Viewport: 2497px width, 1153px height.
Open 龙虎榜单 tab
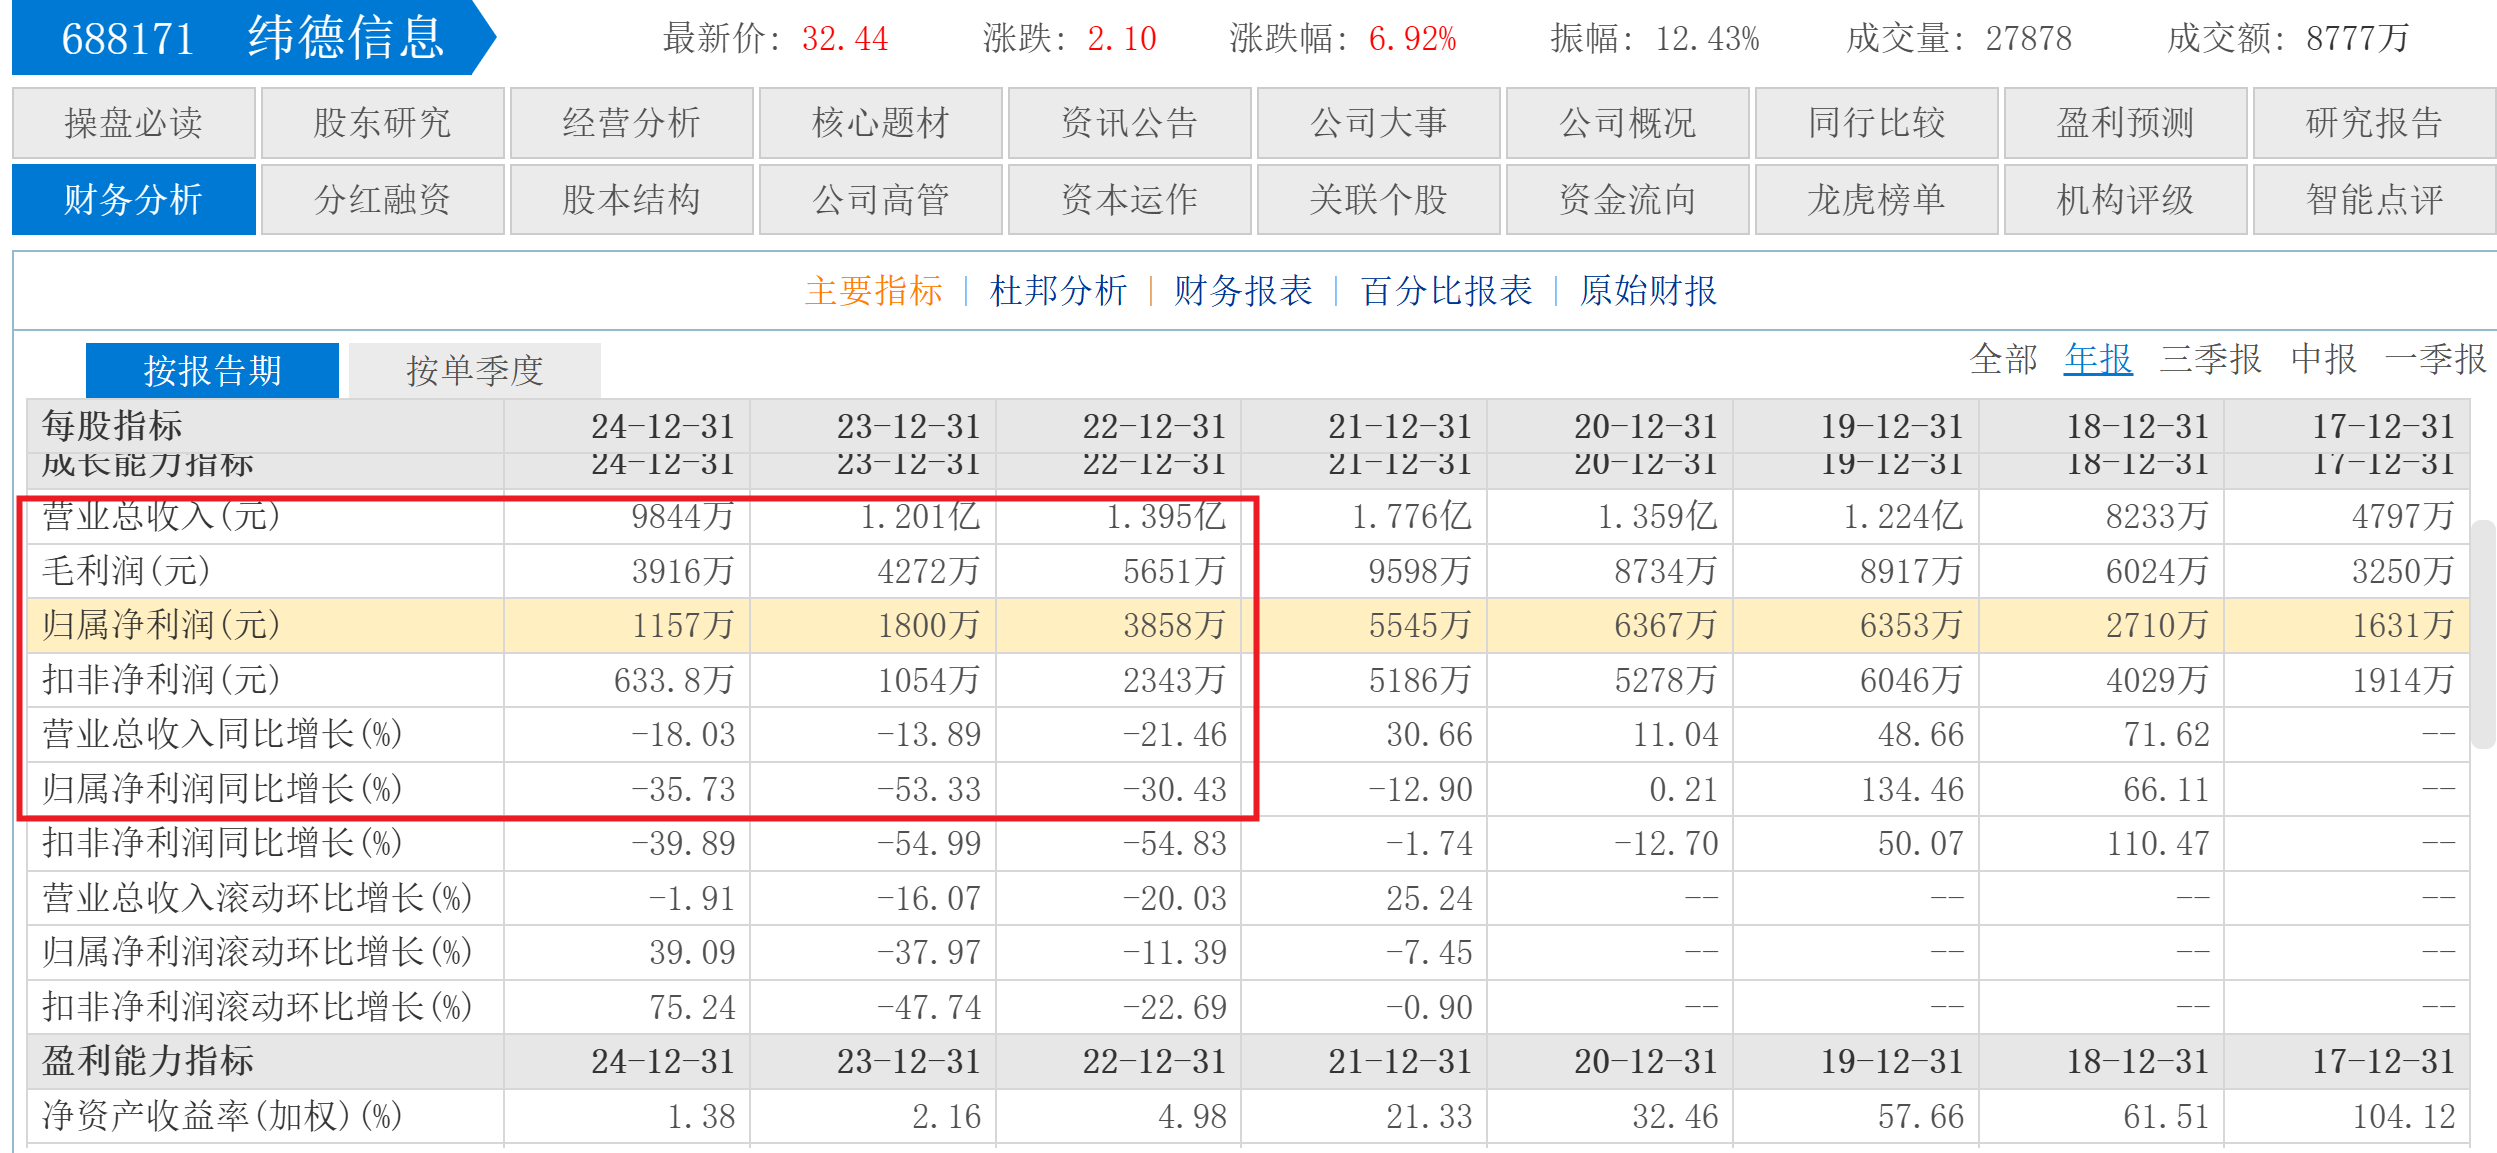pyautogui.click(x=1876, y=199)
